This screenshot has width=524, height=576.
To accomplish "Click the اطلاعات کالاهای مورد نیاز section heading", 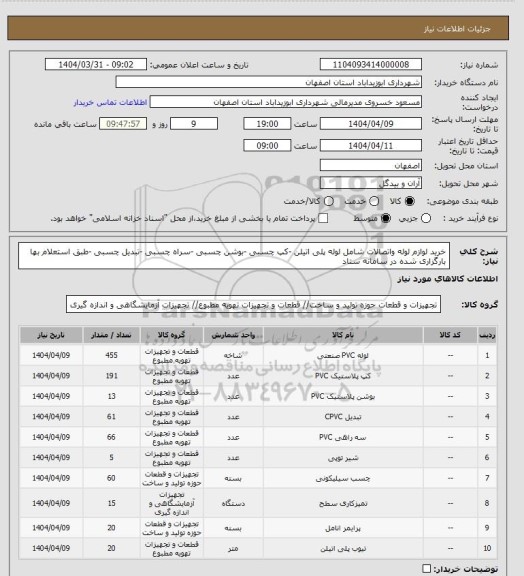I will 448,279.
